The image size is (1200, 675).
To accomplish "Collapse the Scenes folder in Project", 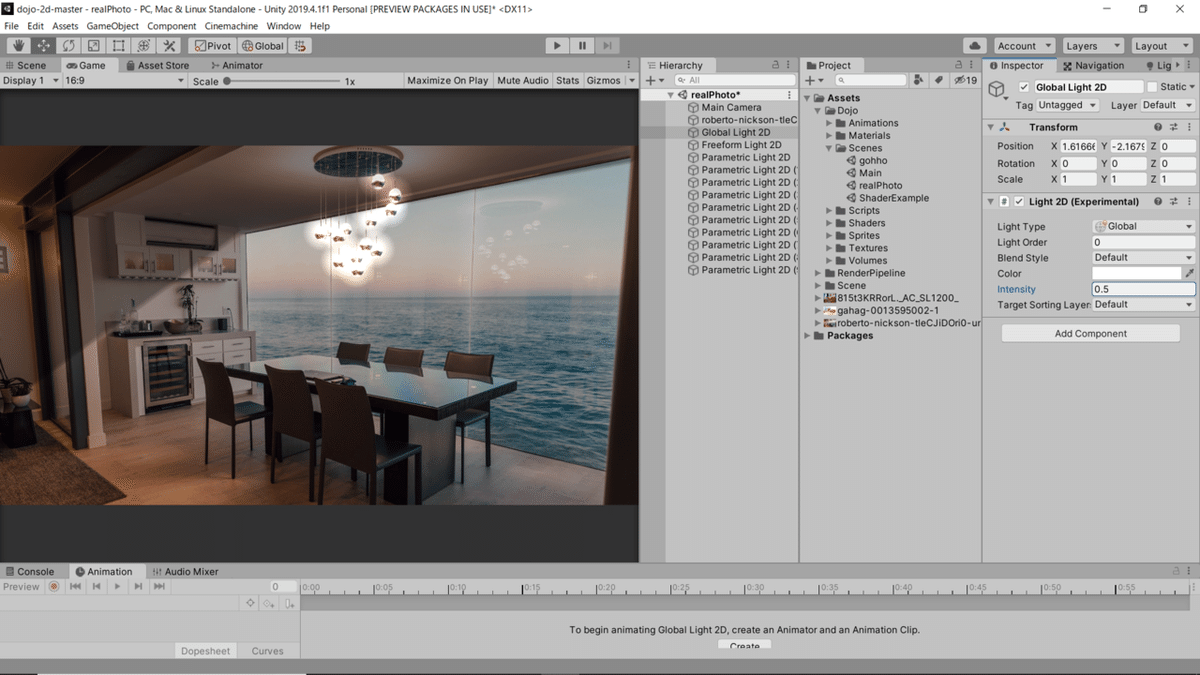I will (830, 148).
